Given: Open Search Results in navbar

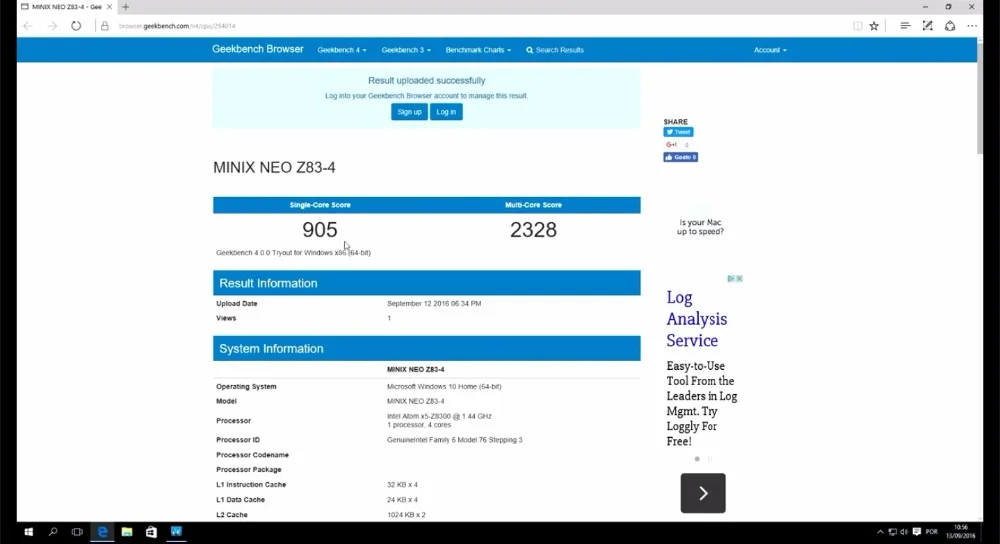Looking at the screenshot, I should pos(555,50).
